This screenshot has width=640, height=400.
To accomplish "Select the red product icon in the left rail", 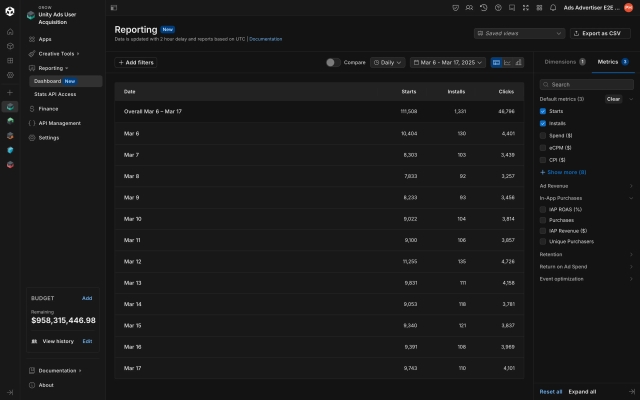I will [x=10, y=164].
